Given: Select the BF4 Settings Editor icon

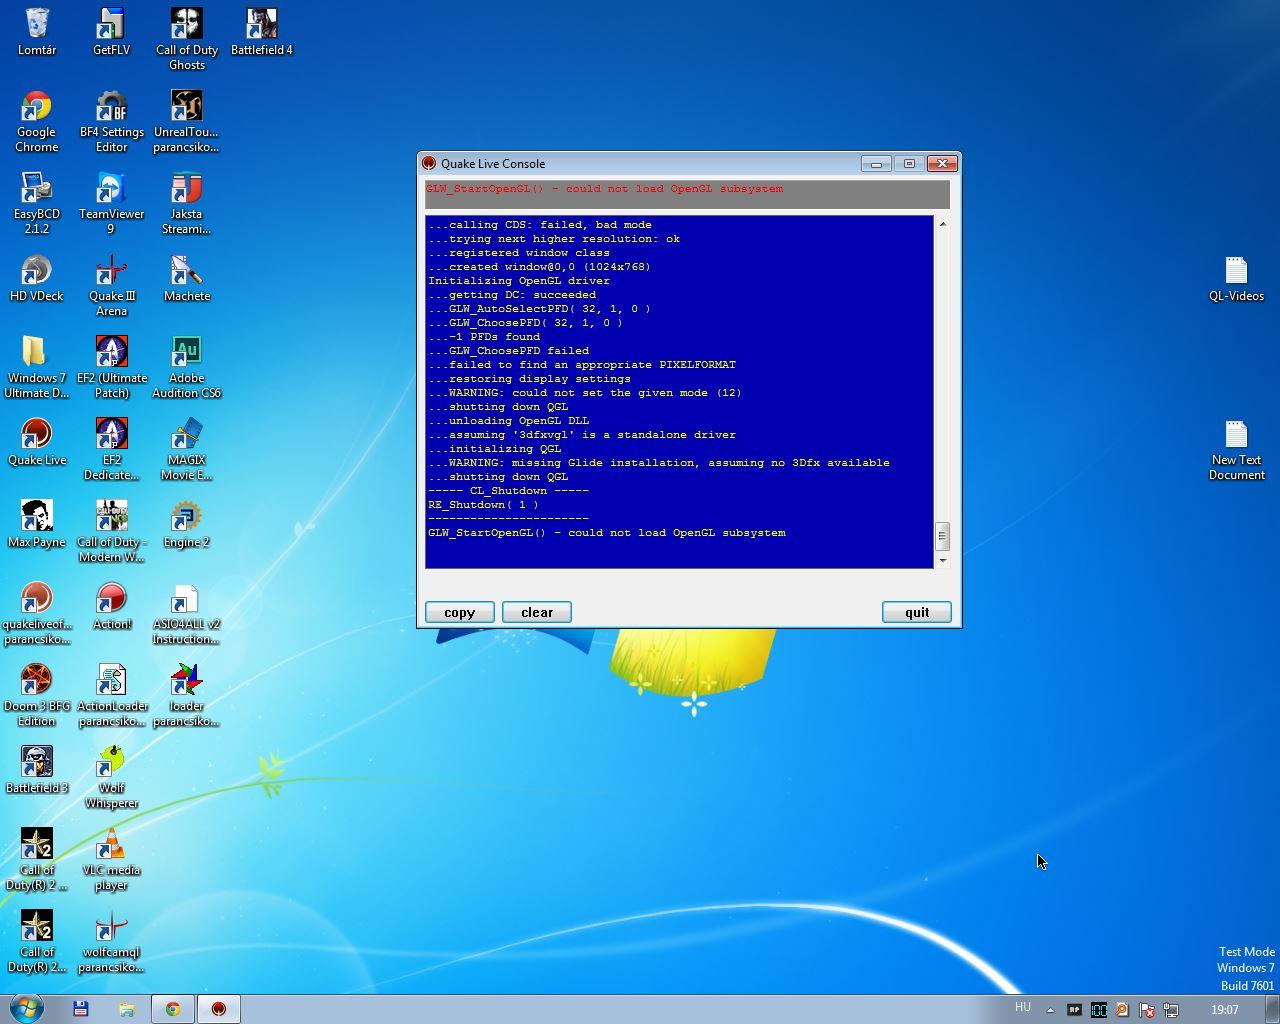Looking at the screenshot, I should [111, 122].
